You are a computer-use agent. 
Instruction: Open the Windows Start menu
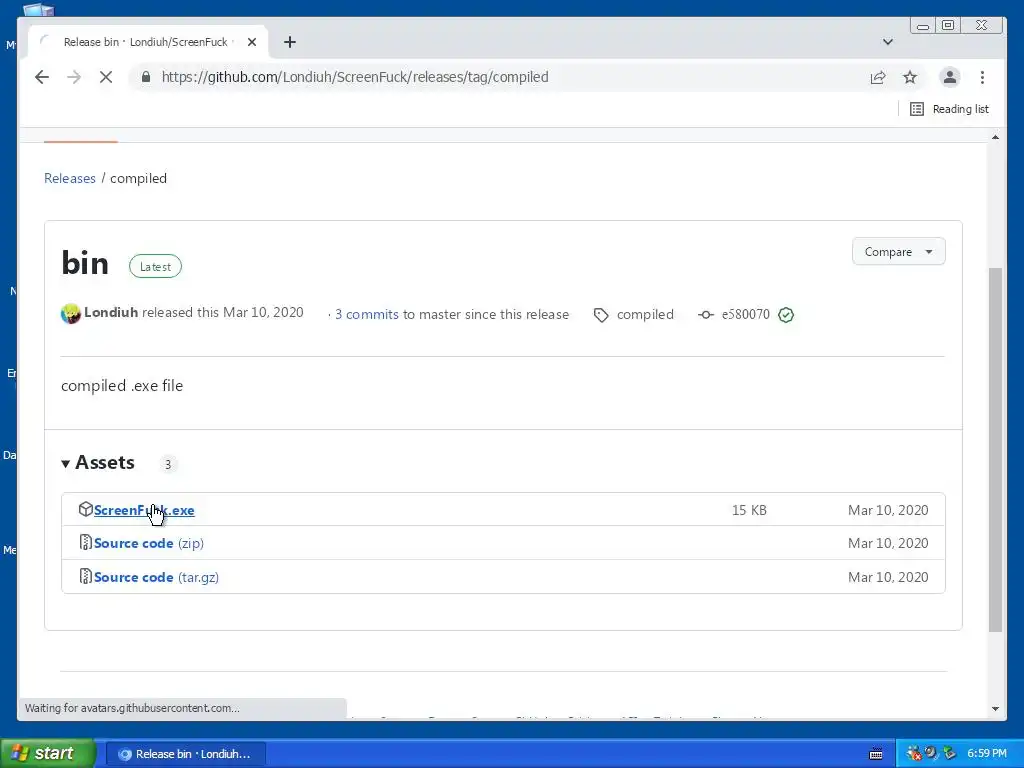[47, 753]
